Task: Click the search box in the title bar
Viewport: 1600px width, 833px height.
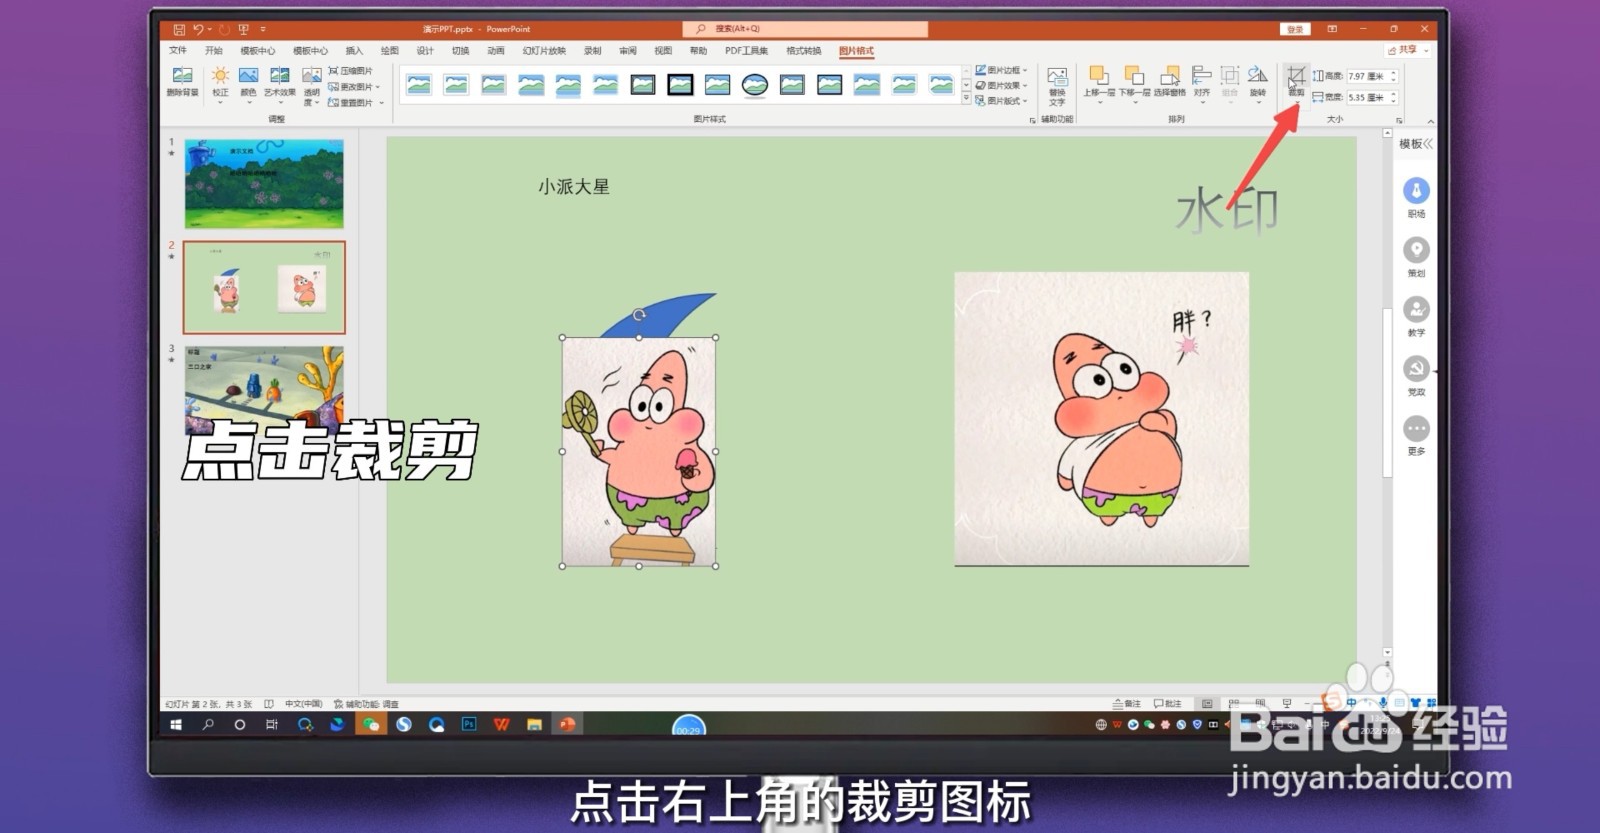Action: pos(805,29)
